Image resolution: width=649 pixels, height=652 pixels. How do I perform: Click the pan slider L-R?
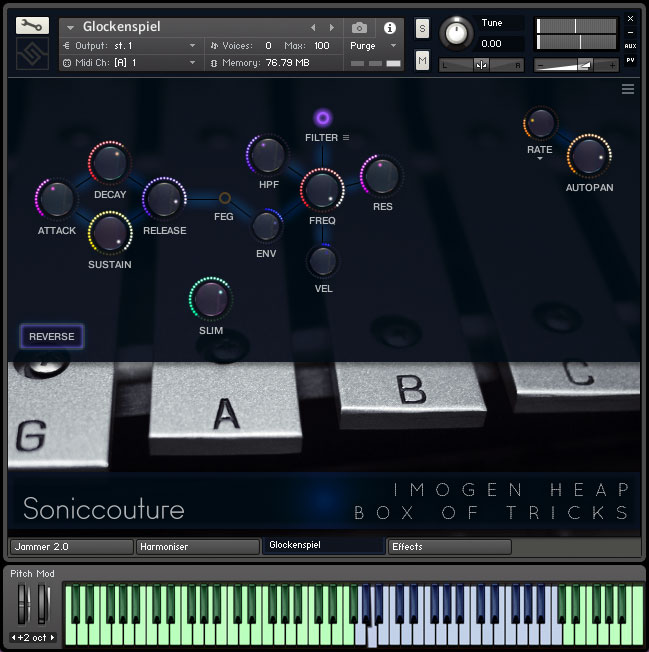tap(481, 65)
